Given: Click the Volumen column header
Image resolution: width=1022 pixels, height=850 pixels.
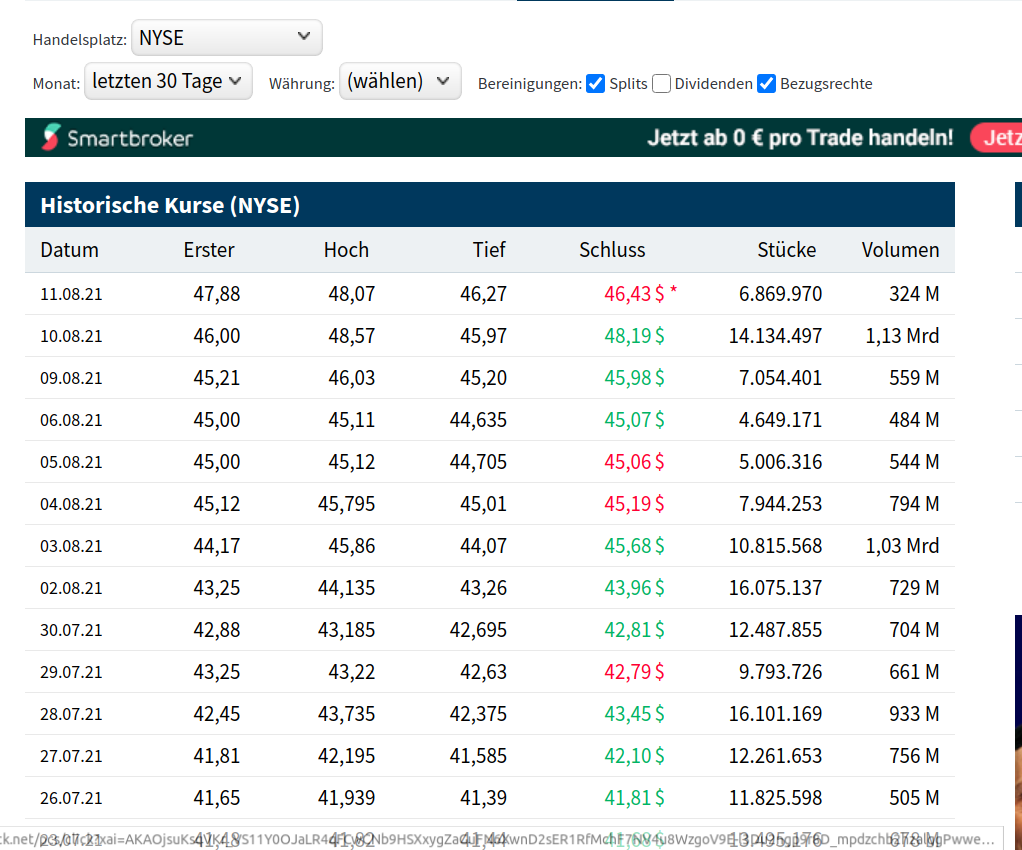Looking at the screenshot, I should (x=900, y=250).
